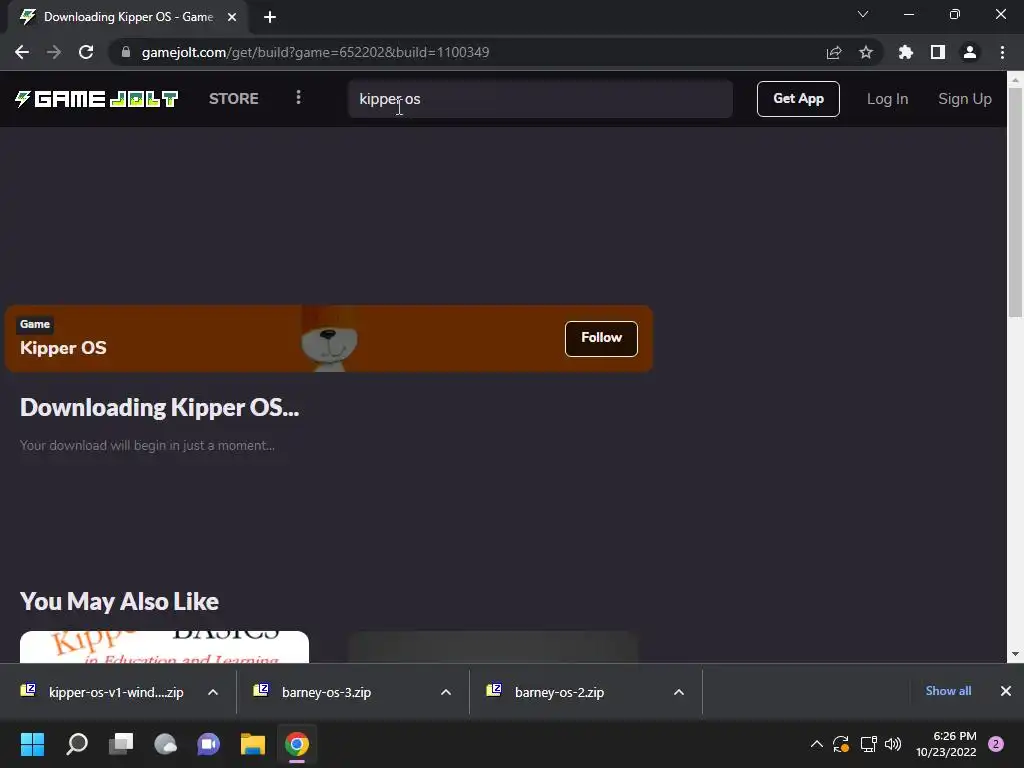Open the Kipper Basics recommended game thumbnail
The height and width of the screenshot is (768, 1024).
165,647
